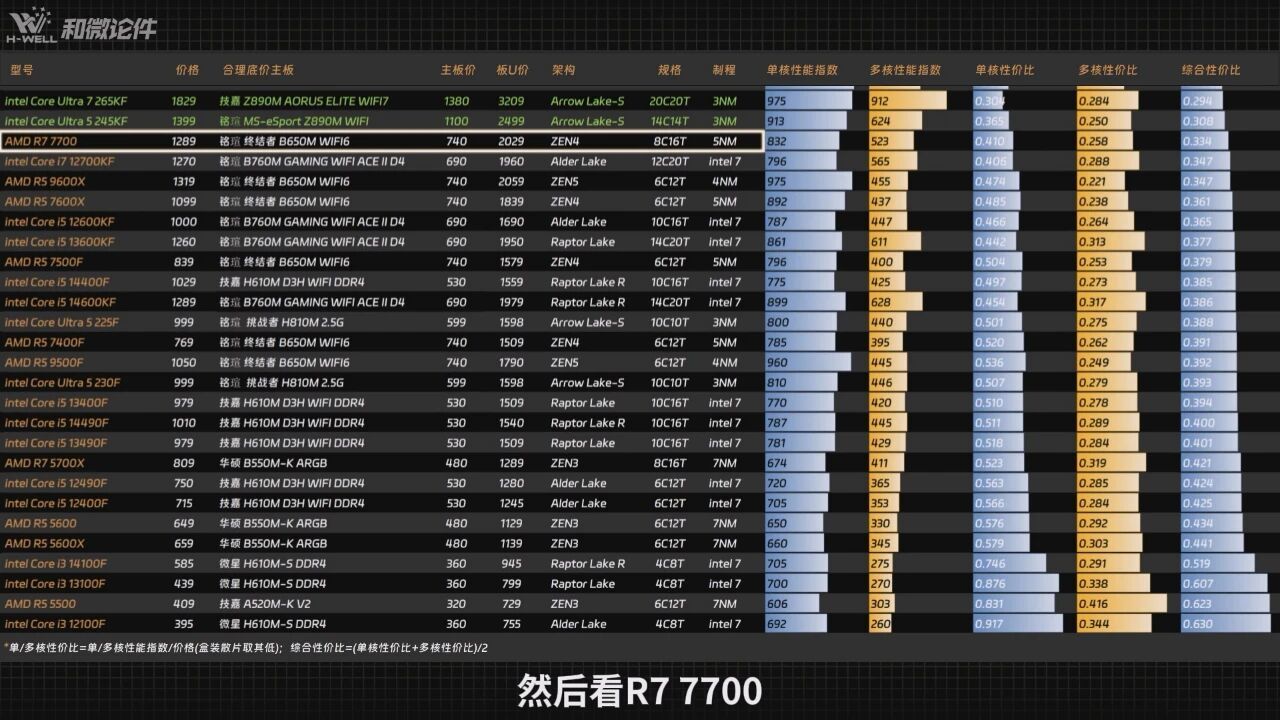Click the "20C20T" spec cell
The height and width of the screenshot is (720, 1280).
(669, 101)
